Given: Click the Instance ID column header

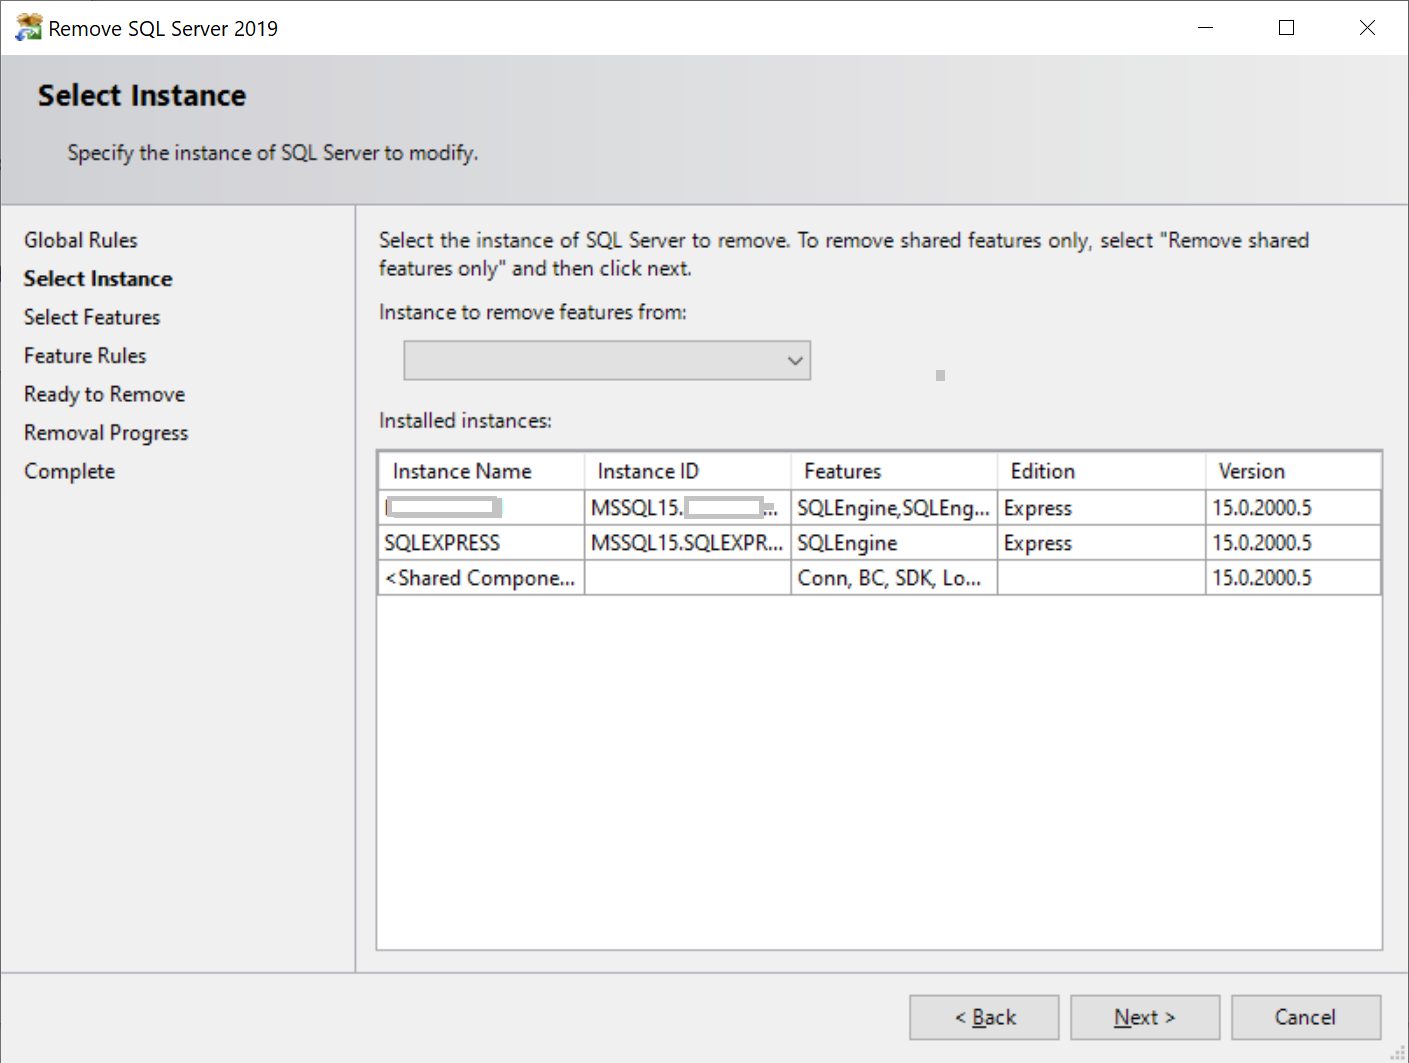Looking at the screenshot, I should (648, 471).
